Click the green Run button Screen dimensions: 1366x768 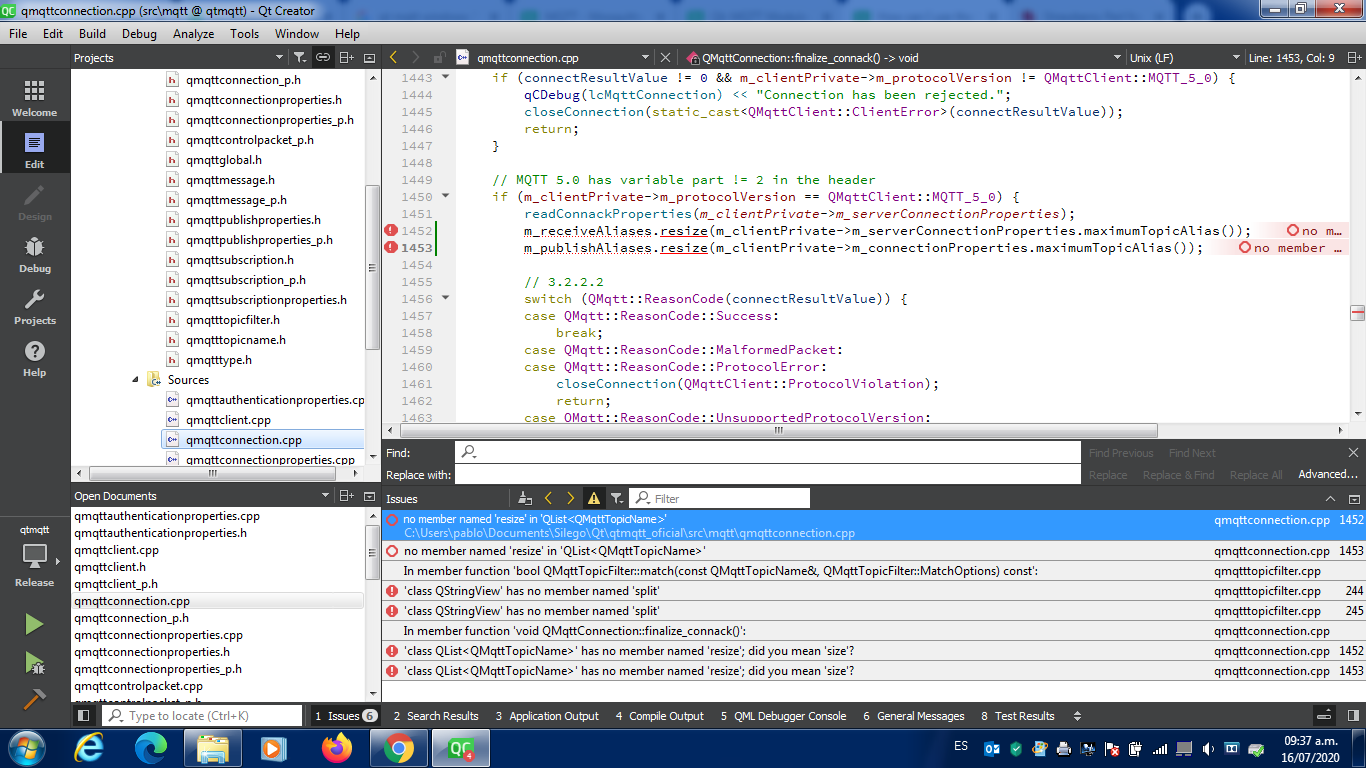pos(34,624)
